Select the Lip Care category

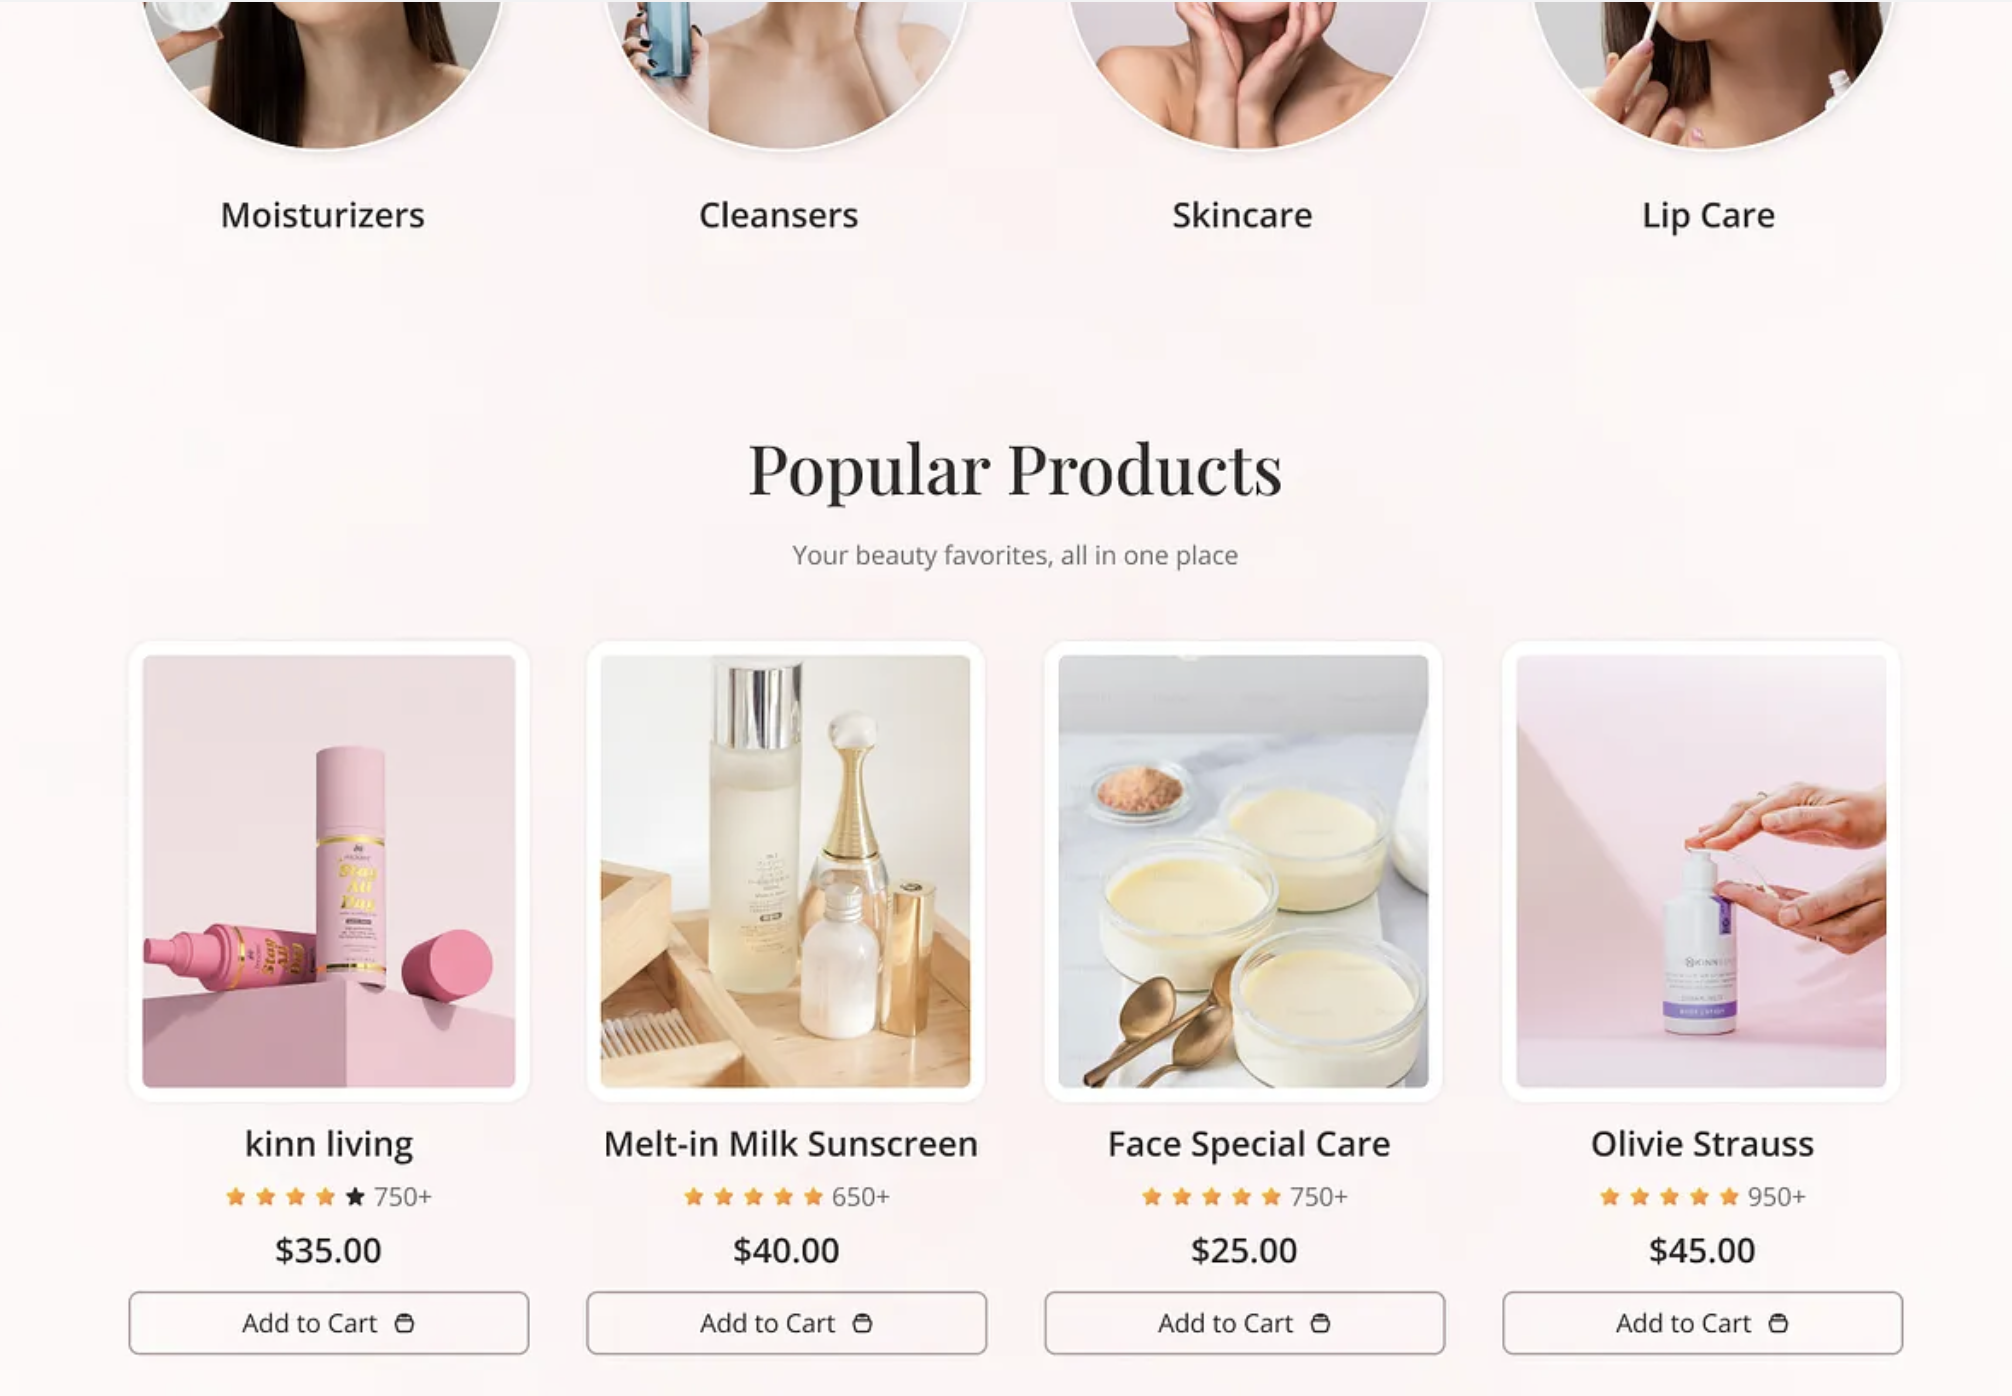pyautogui.click(x=1708, y=215)
